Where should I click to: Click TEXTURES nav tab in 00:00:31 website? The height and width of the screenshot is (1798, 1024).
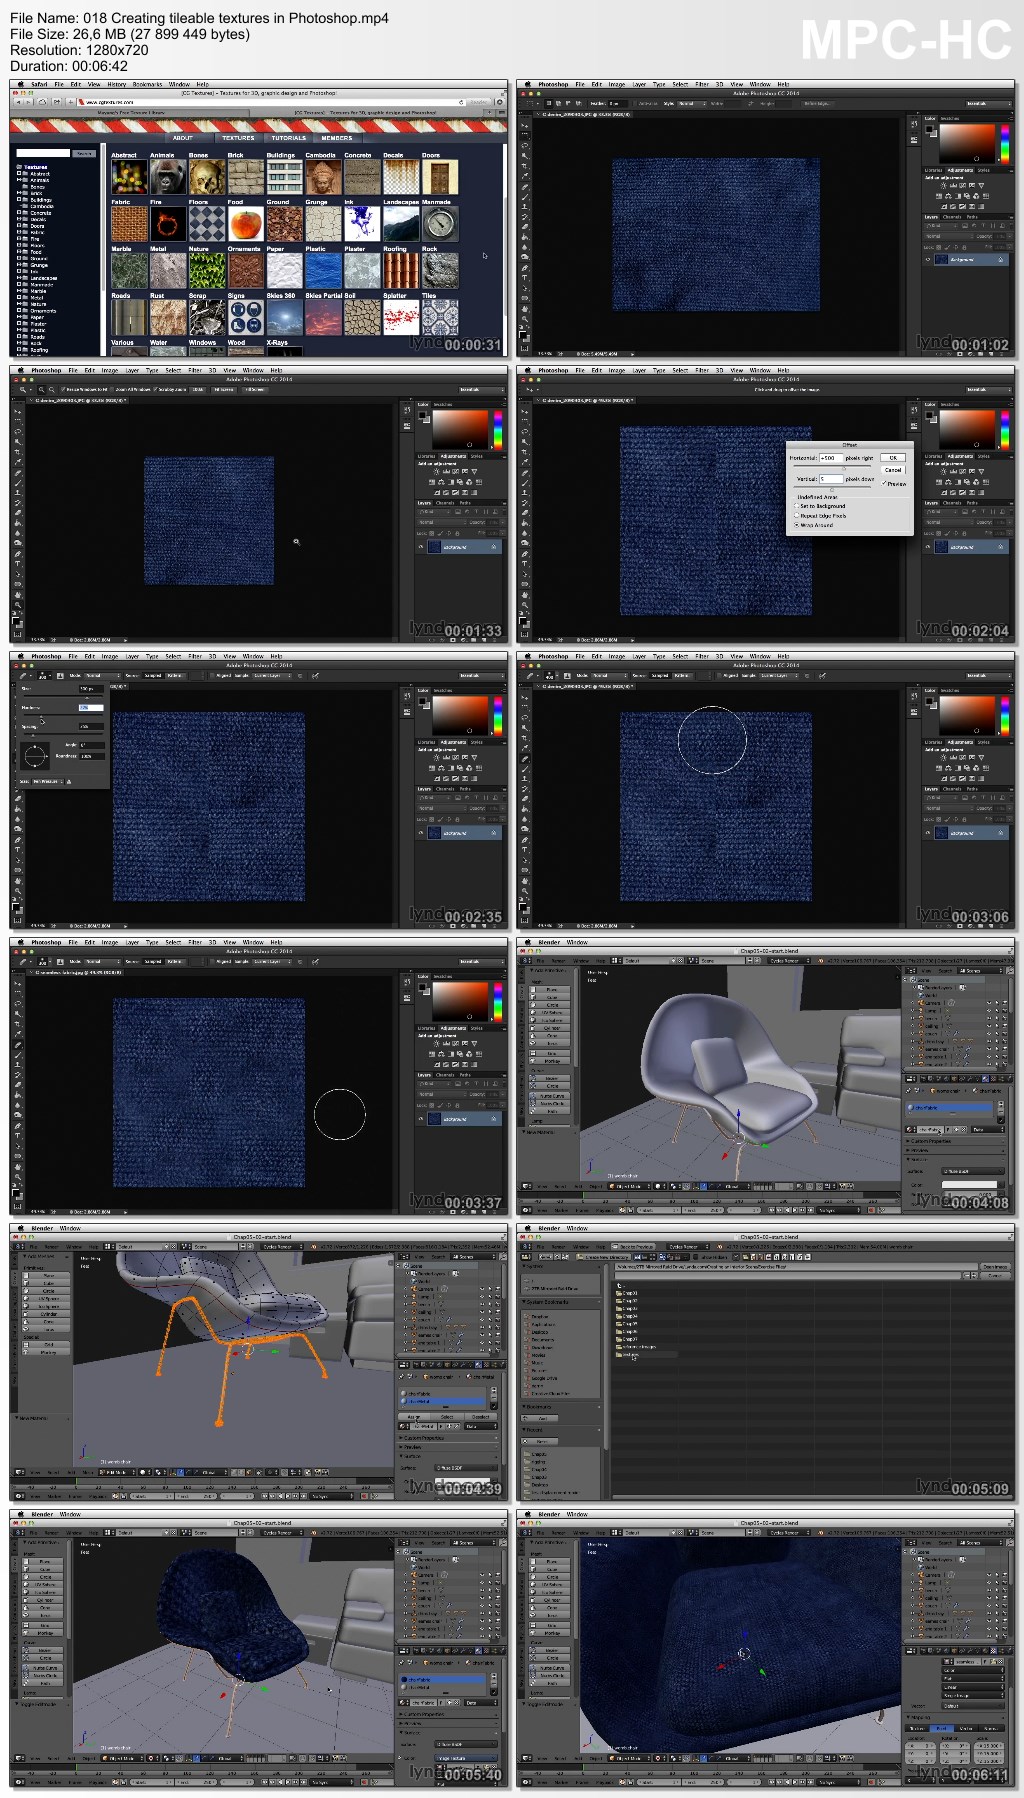238,138
